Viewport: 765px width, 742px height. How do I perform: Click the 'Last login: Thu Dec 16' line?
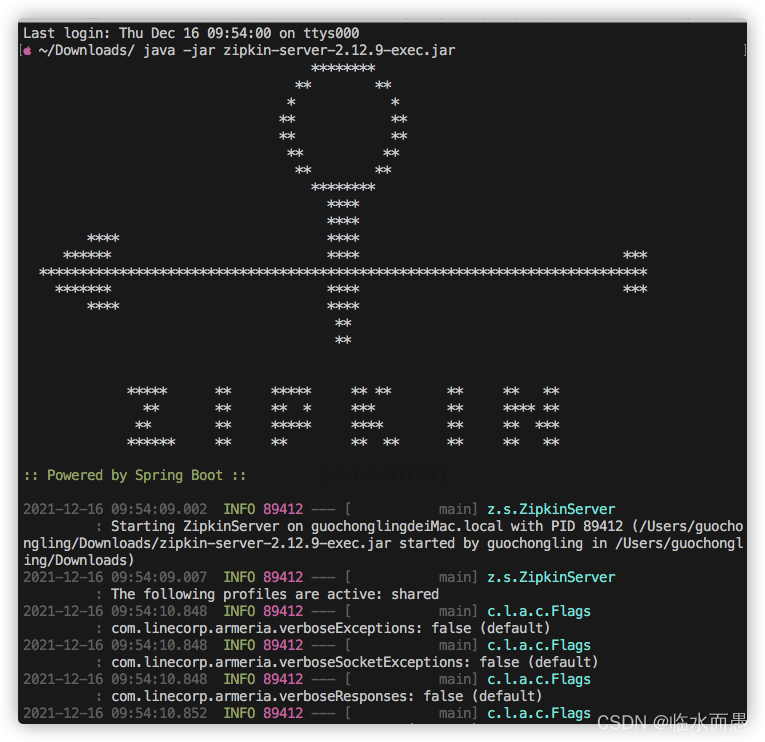pyautogui.click(x=191, y=33)
